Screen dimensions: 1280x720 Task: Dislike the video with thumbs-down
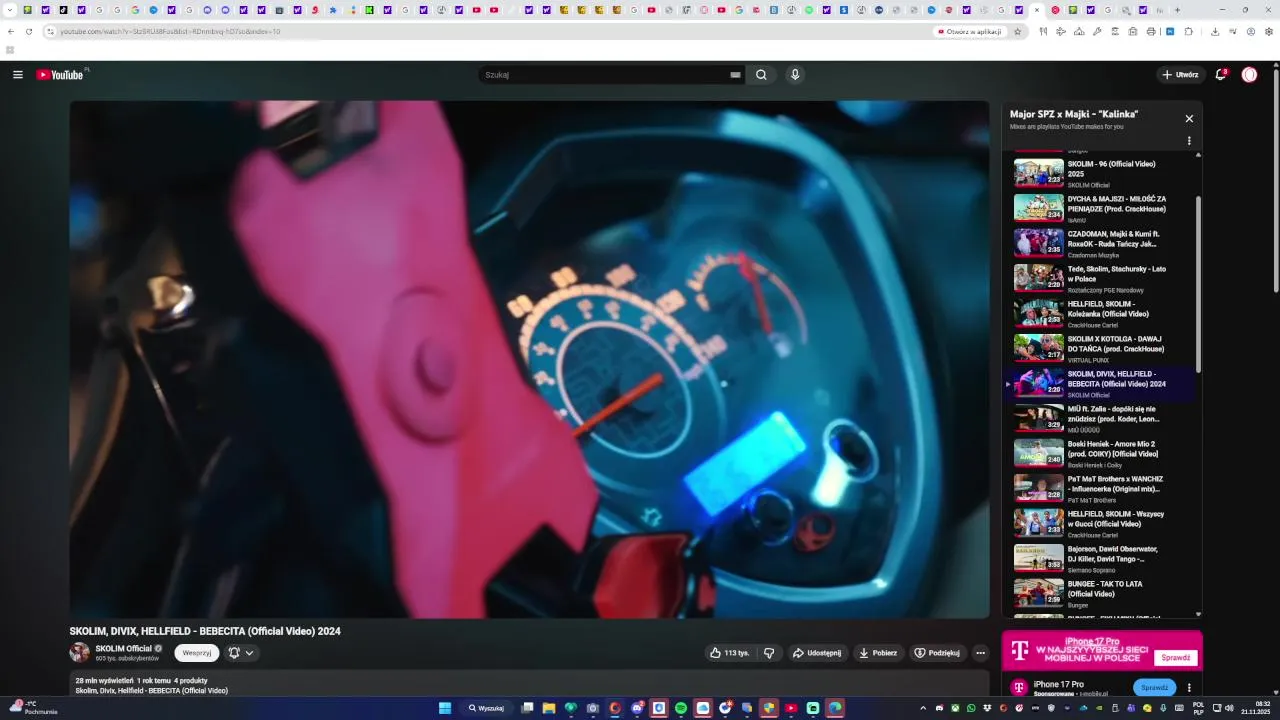point(769,653)
